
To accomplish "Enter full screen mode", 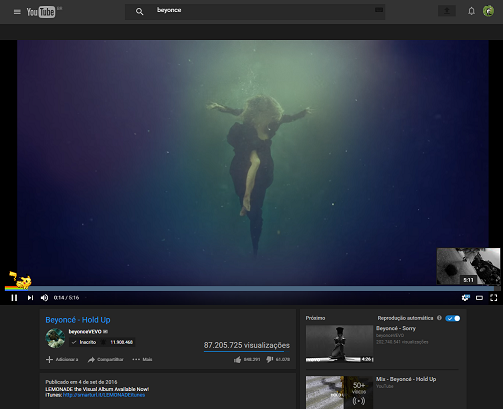I will [494, 298].
